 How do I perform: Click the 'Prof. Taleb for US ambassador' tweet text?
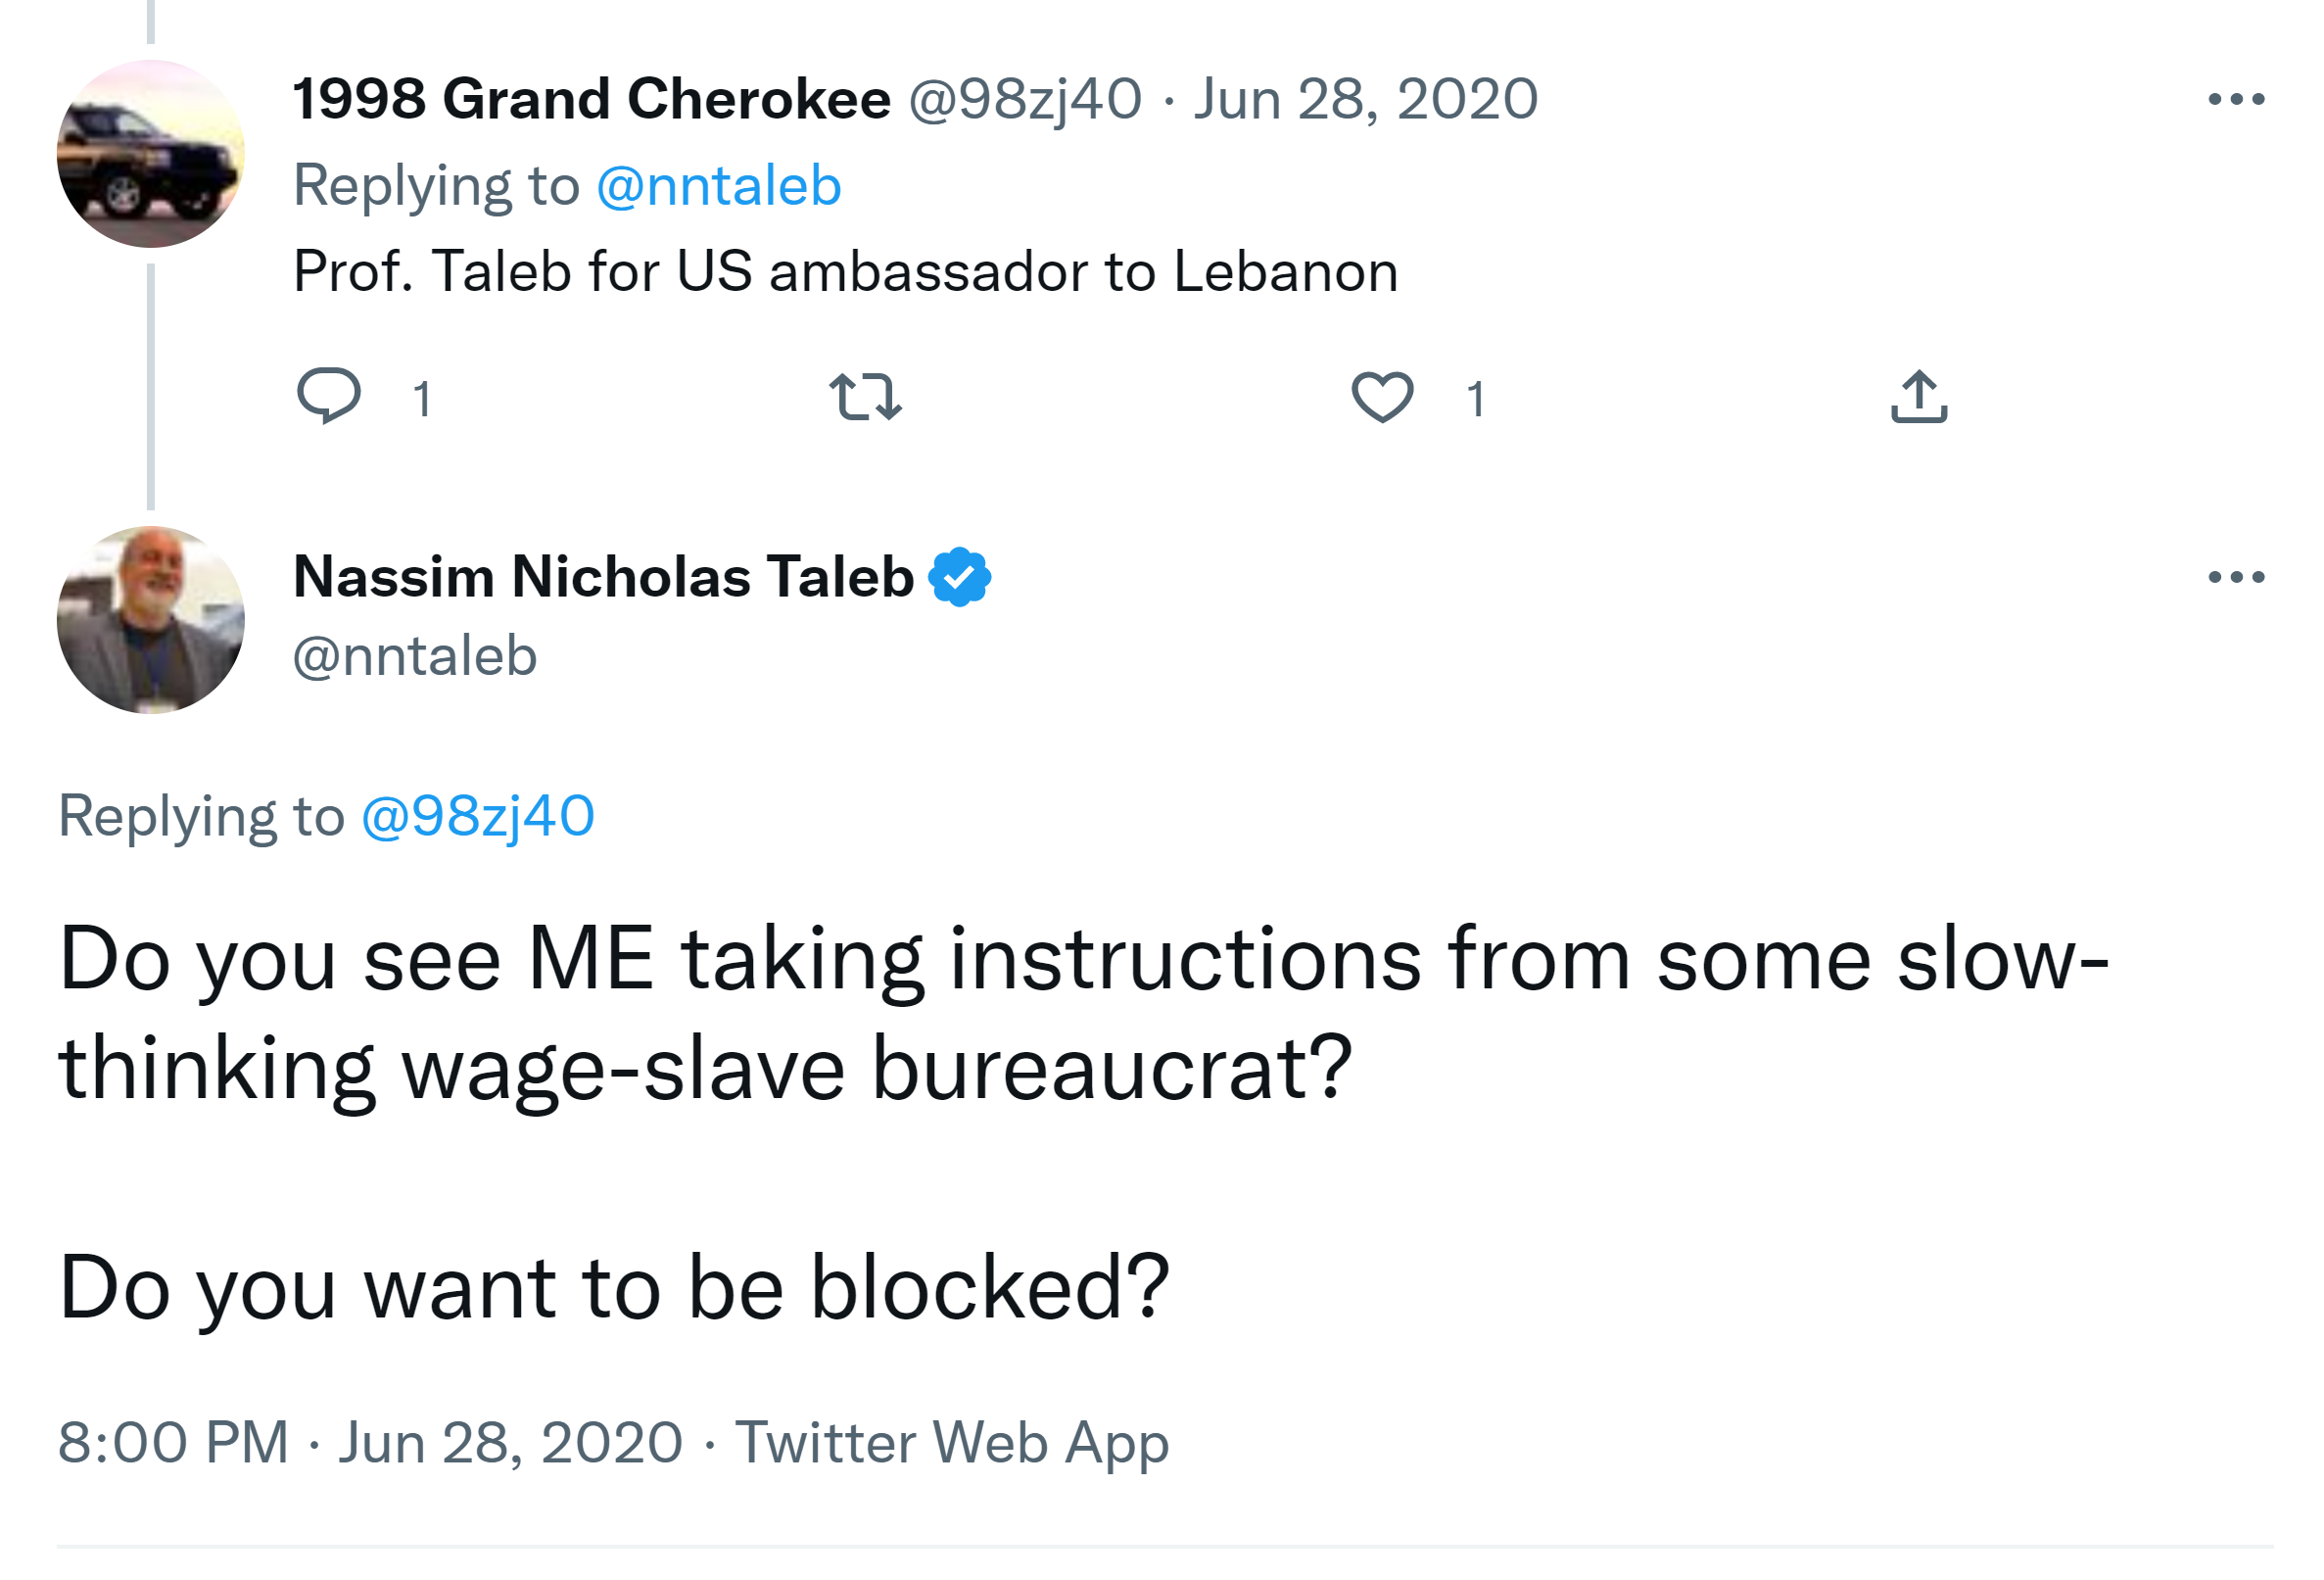(x=845, y=271)
